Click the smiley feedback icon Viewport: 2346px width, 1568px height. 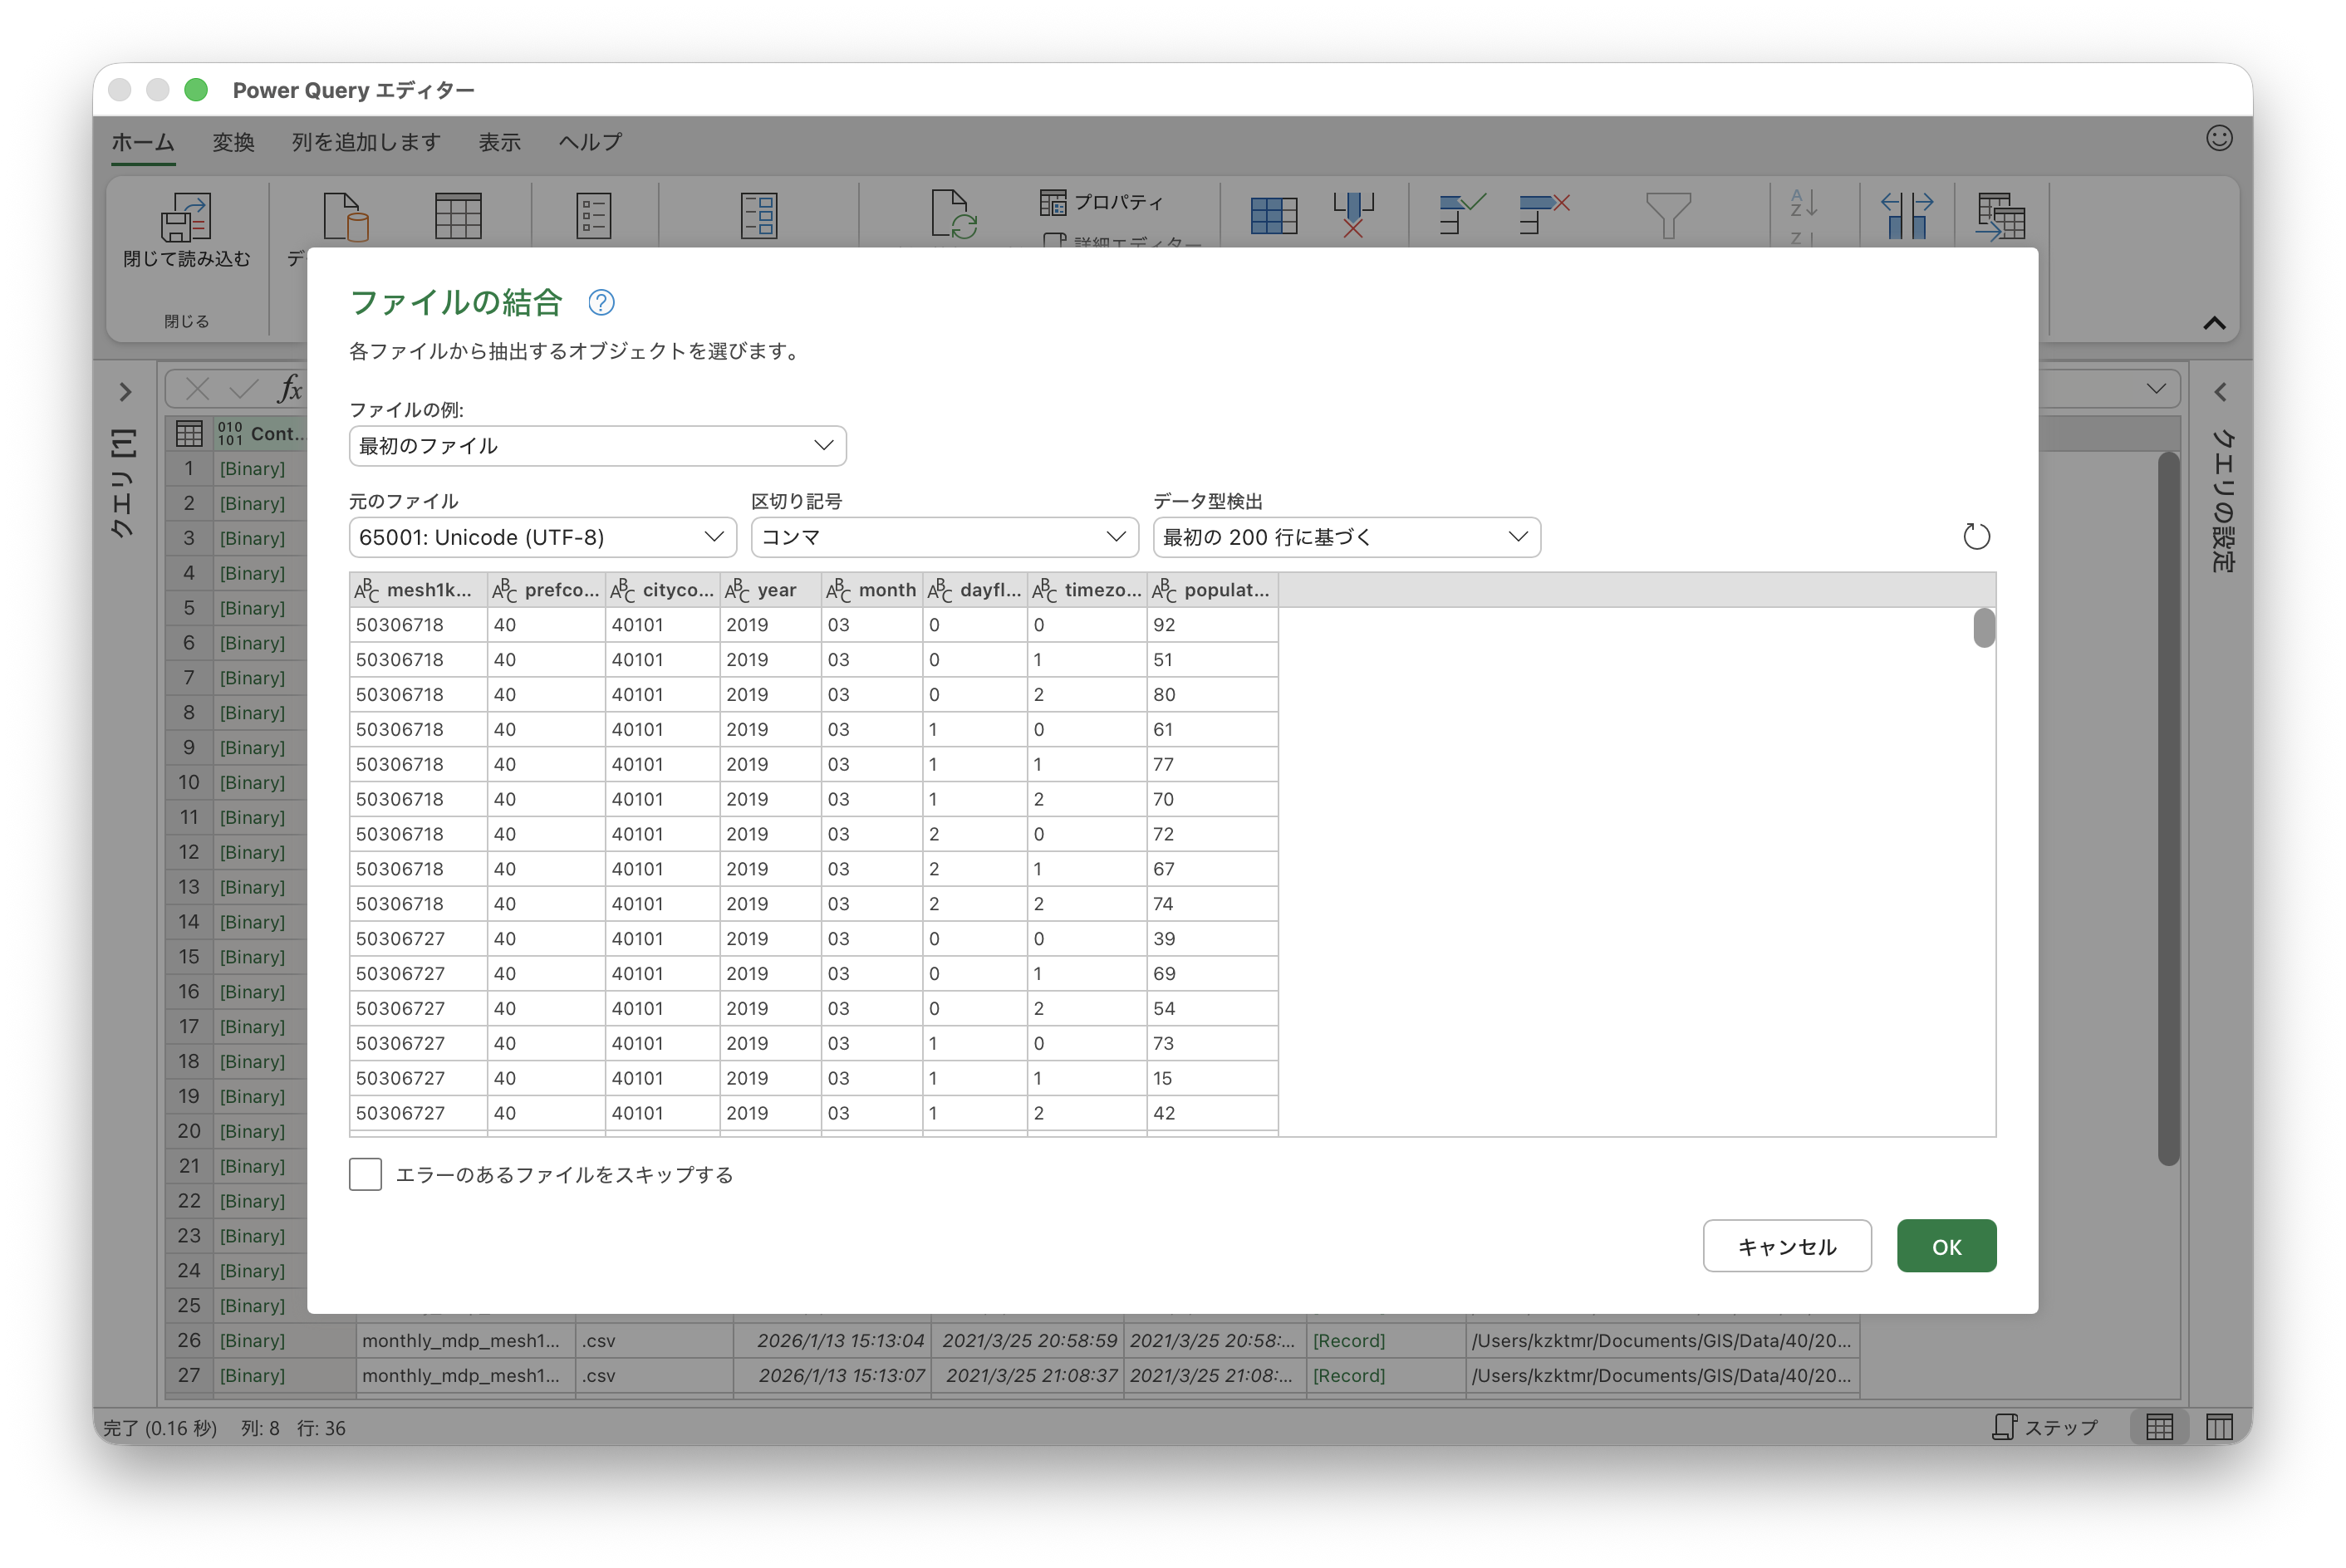2219,138
